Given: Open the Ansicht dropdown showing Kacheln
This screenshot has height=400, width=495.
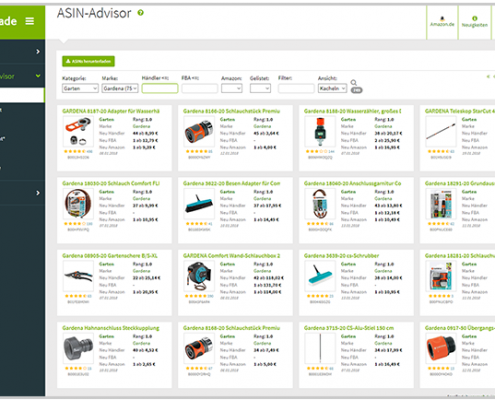Looking at the screenshot, I should pos(332,88).
